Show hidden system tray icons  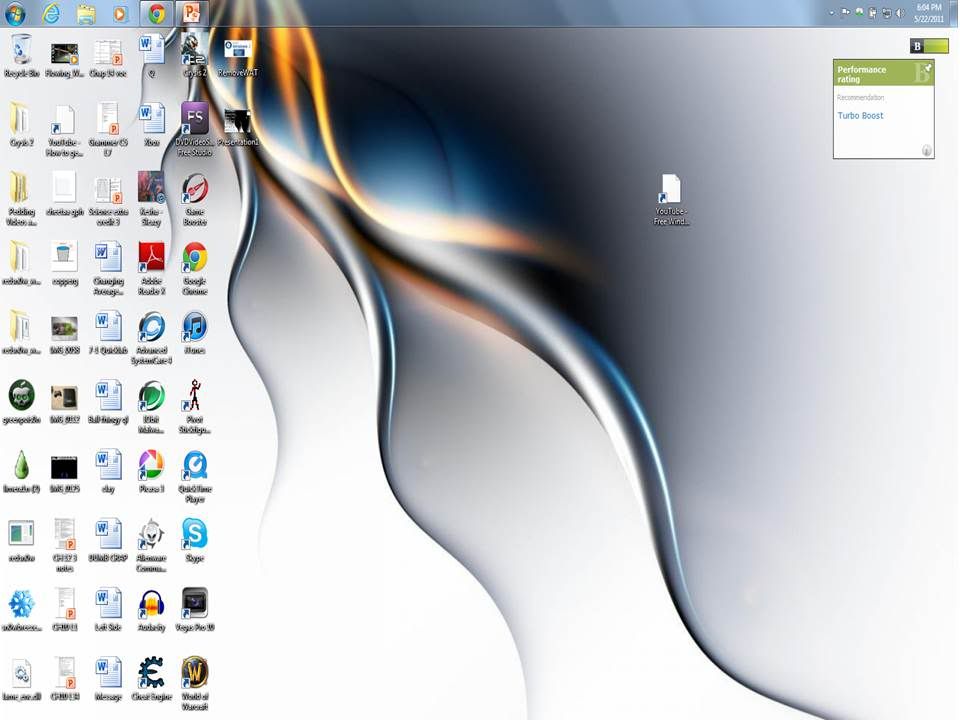click(831, 13)
